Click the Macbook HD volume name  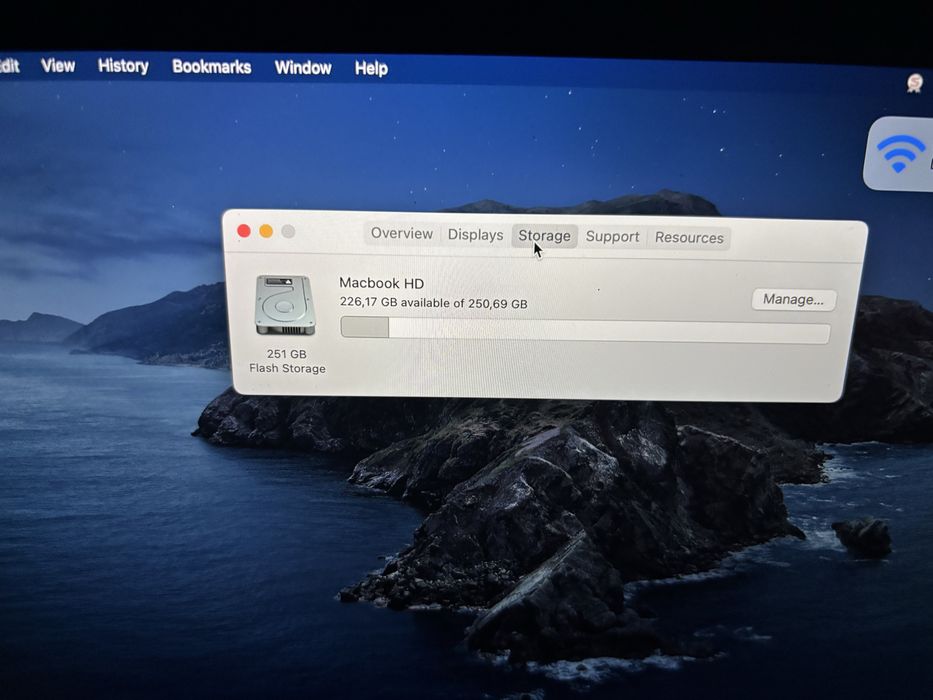pyautogui.click(x=381, y=283)
